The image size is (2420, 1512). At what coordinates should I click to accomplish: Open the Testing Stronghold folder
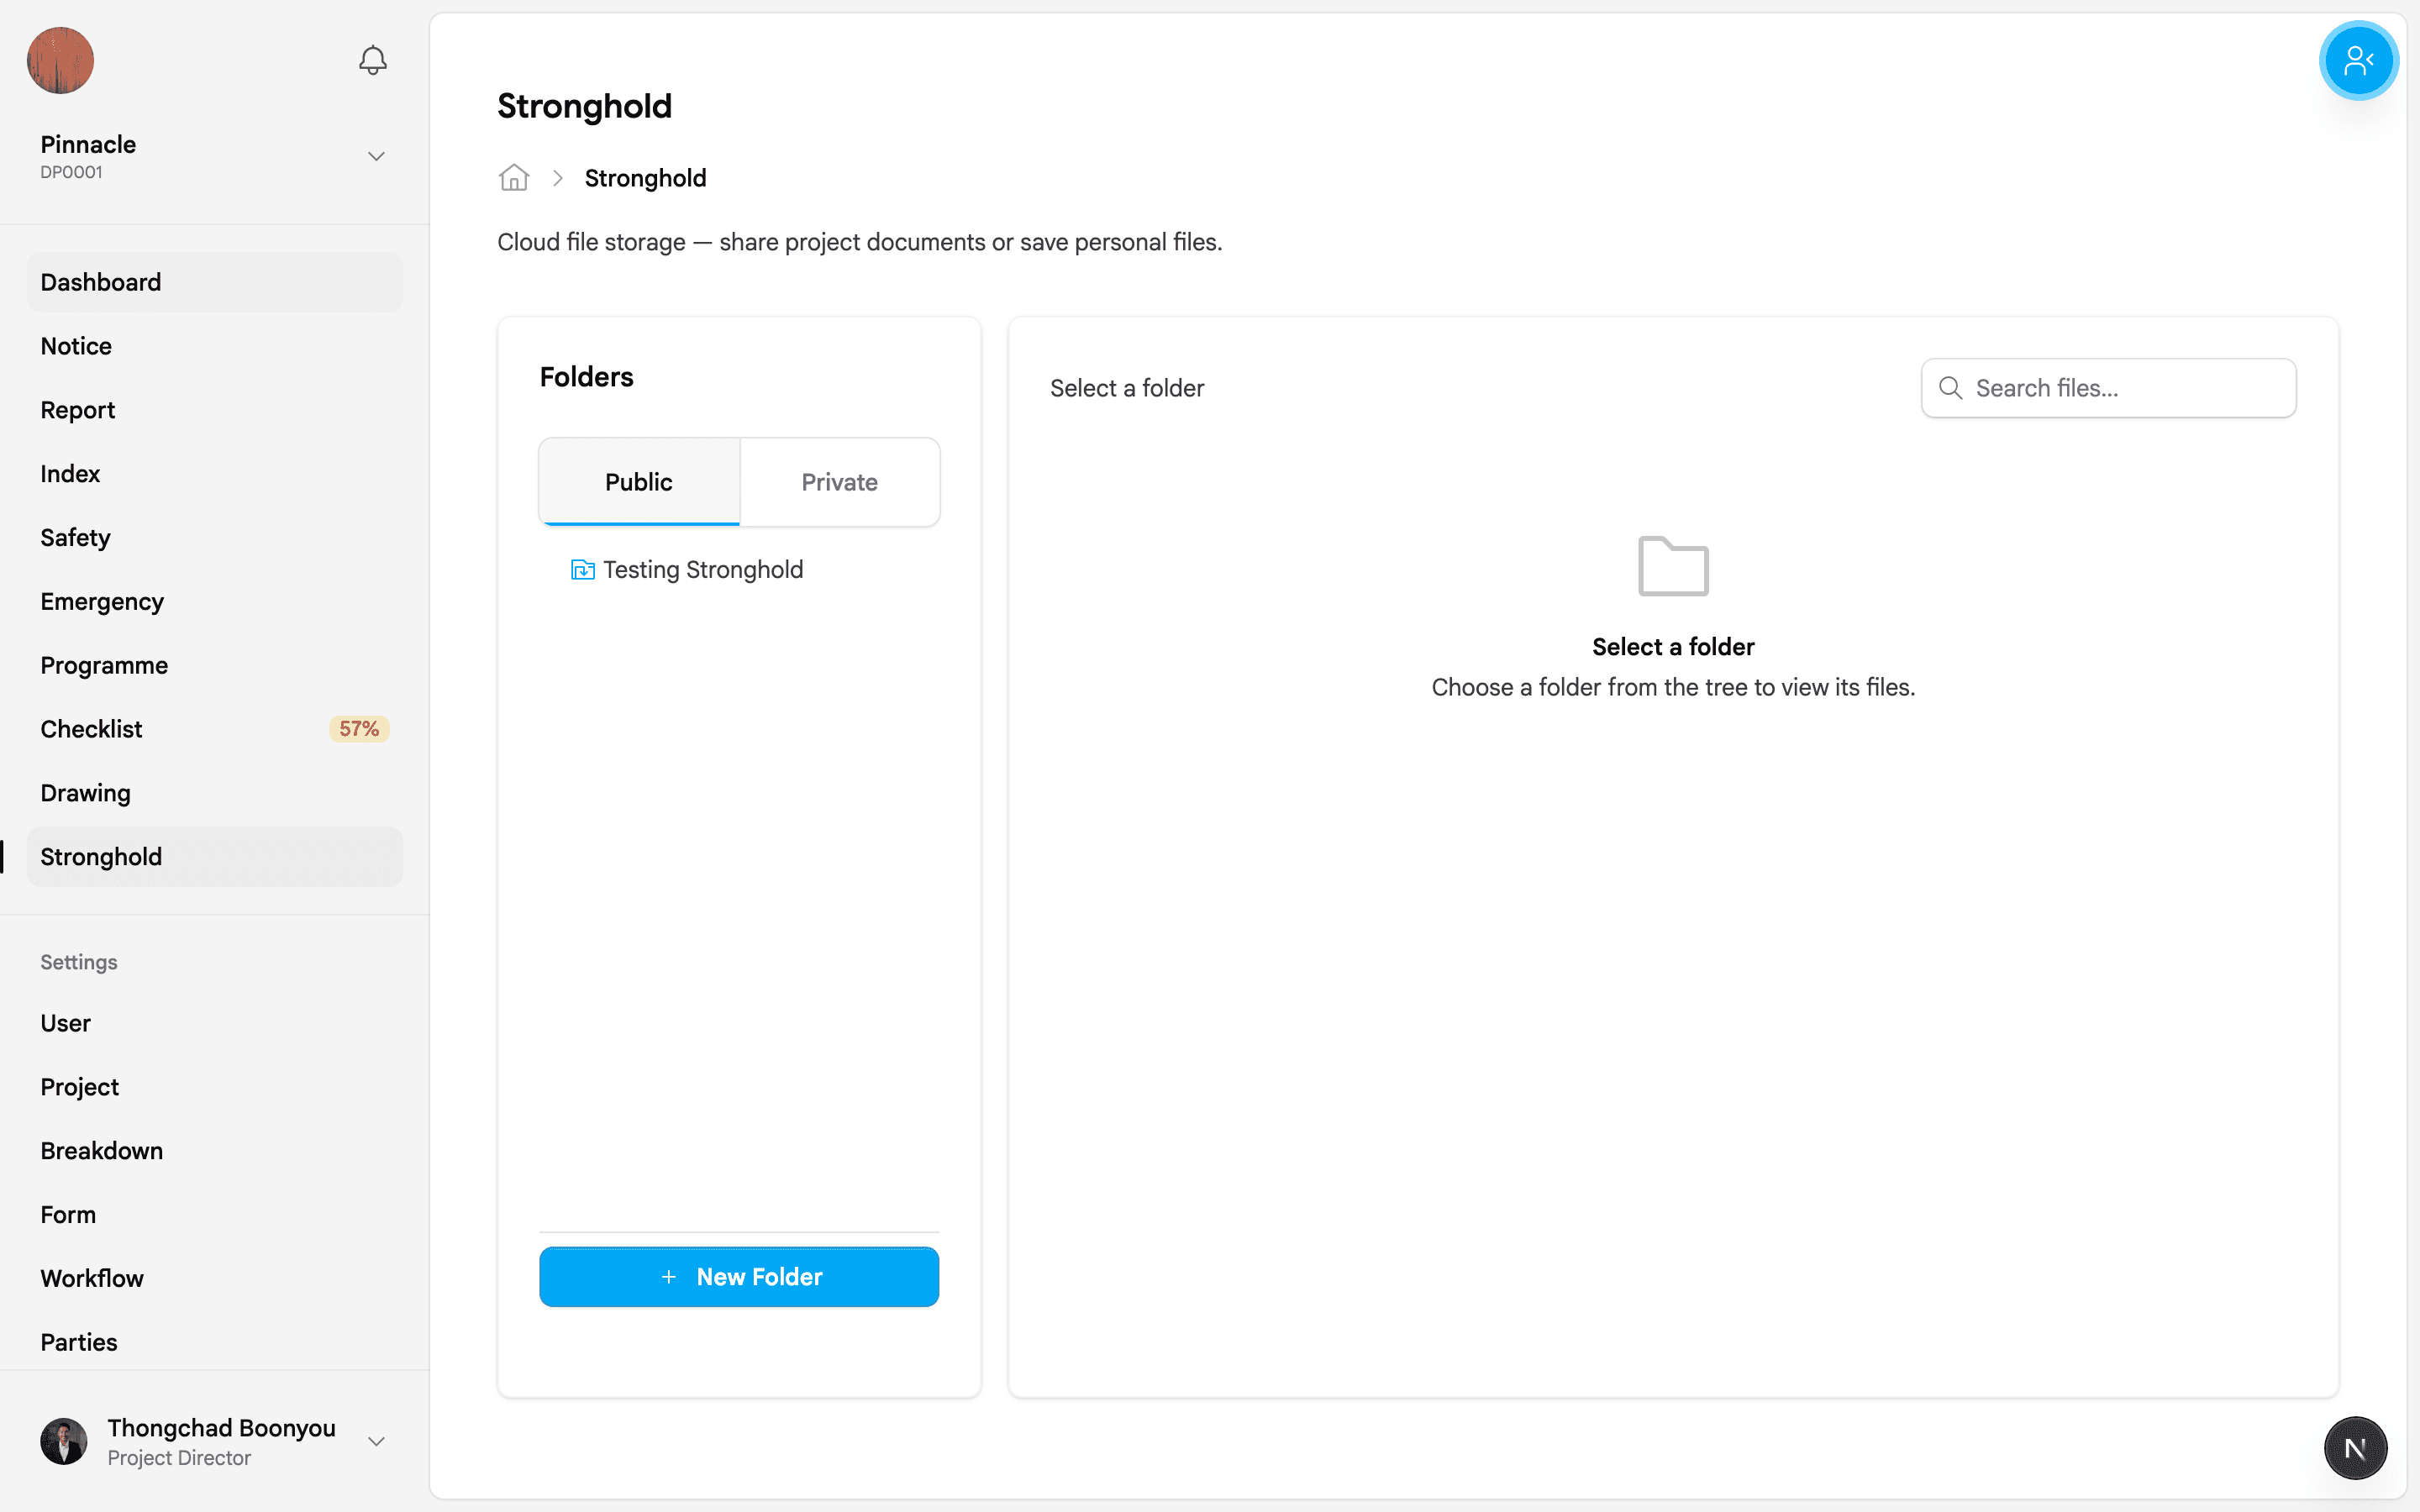pyautogui.click(x=702, y=570)
